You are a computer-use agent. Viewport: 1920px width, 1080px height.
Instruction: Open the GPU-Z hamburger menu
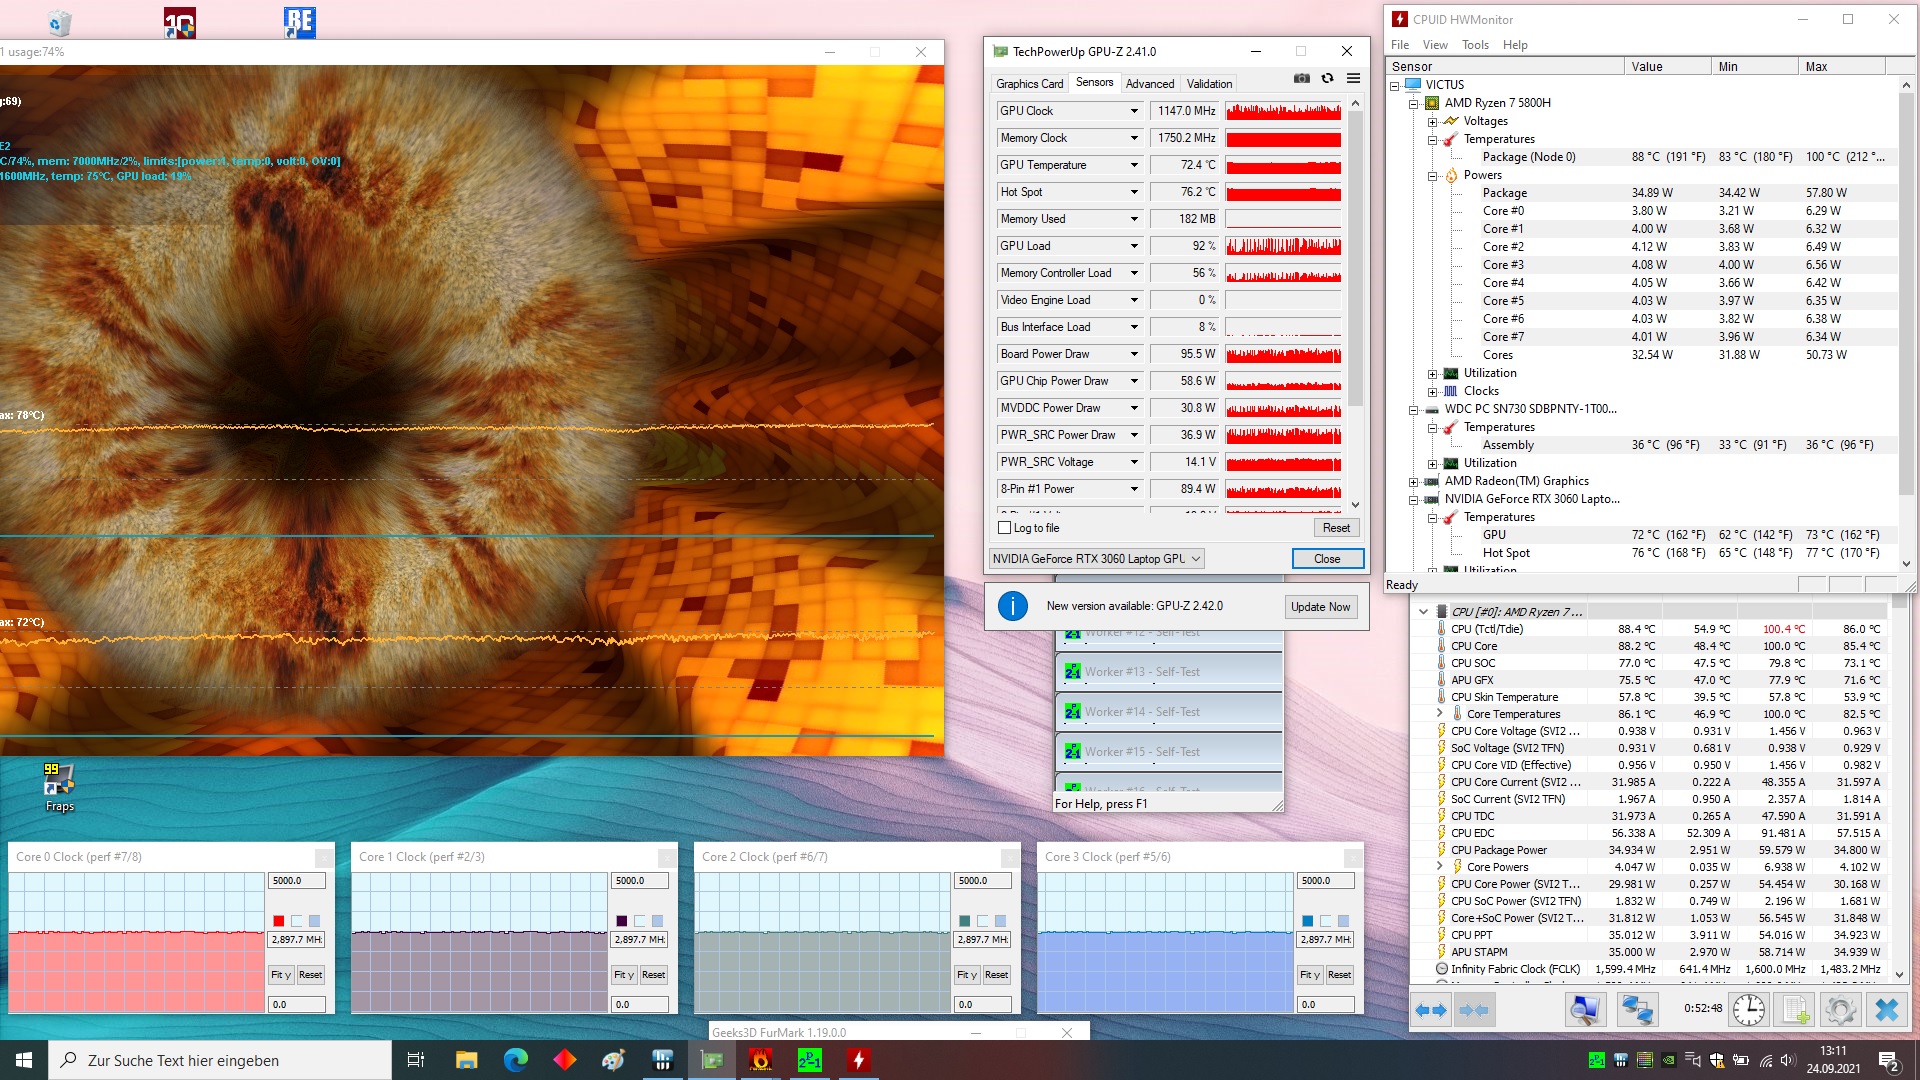(x=1353, y=79)
